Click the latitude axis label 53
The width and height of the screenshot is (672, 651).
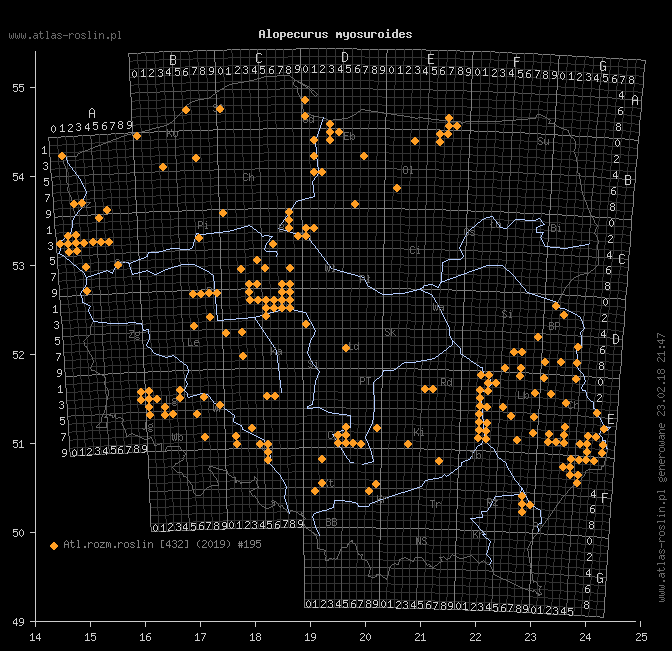point(18,266)
